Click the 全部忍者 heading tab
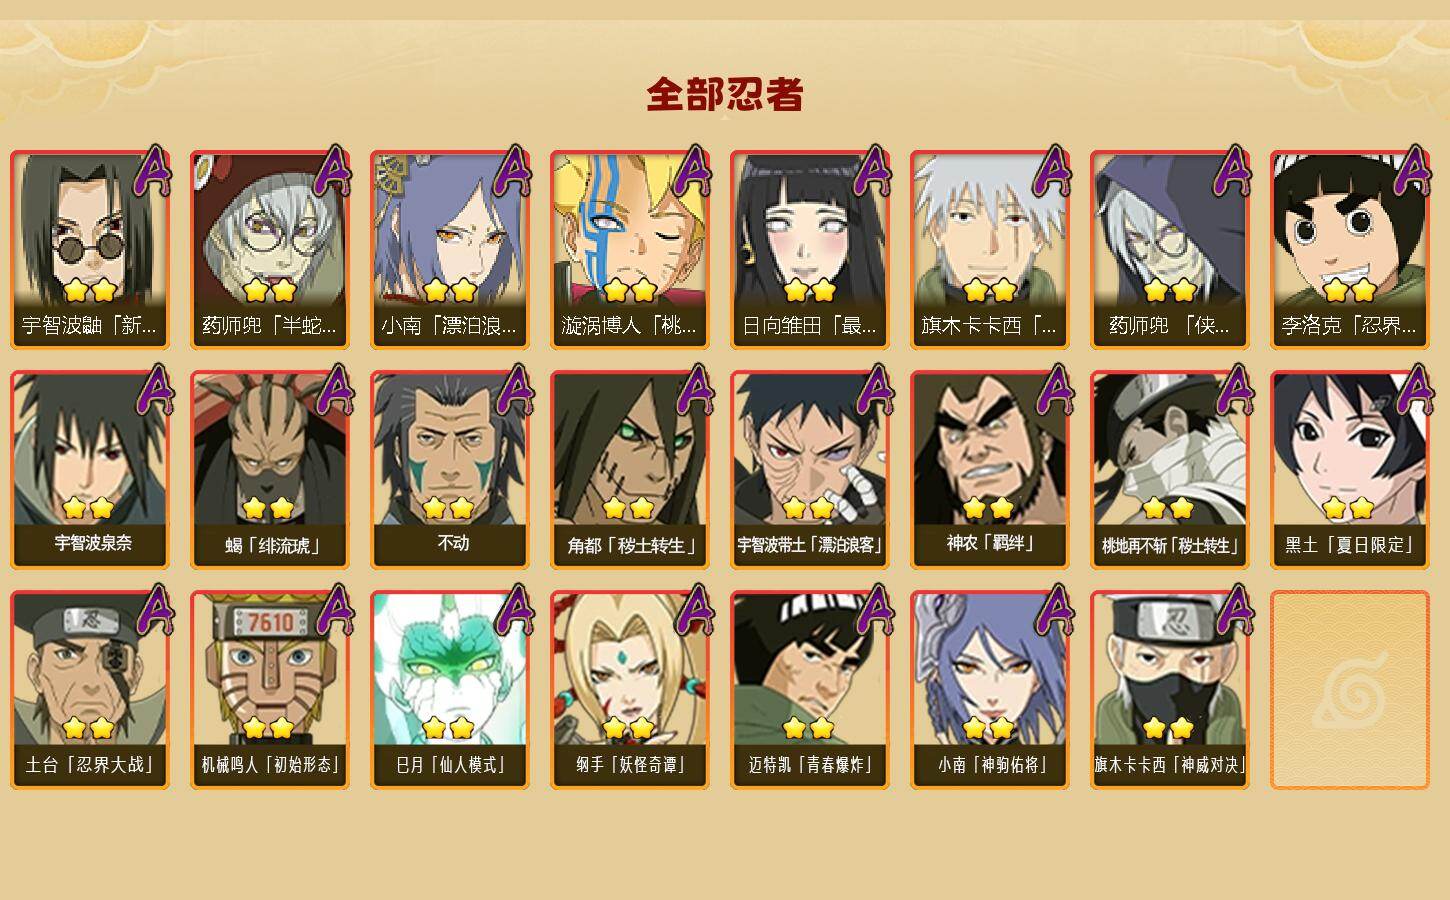The image size is (1450, 900). click(x=725, y=94)
